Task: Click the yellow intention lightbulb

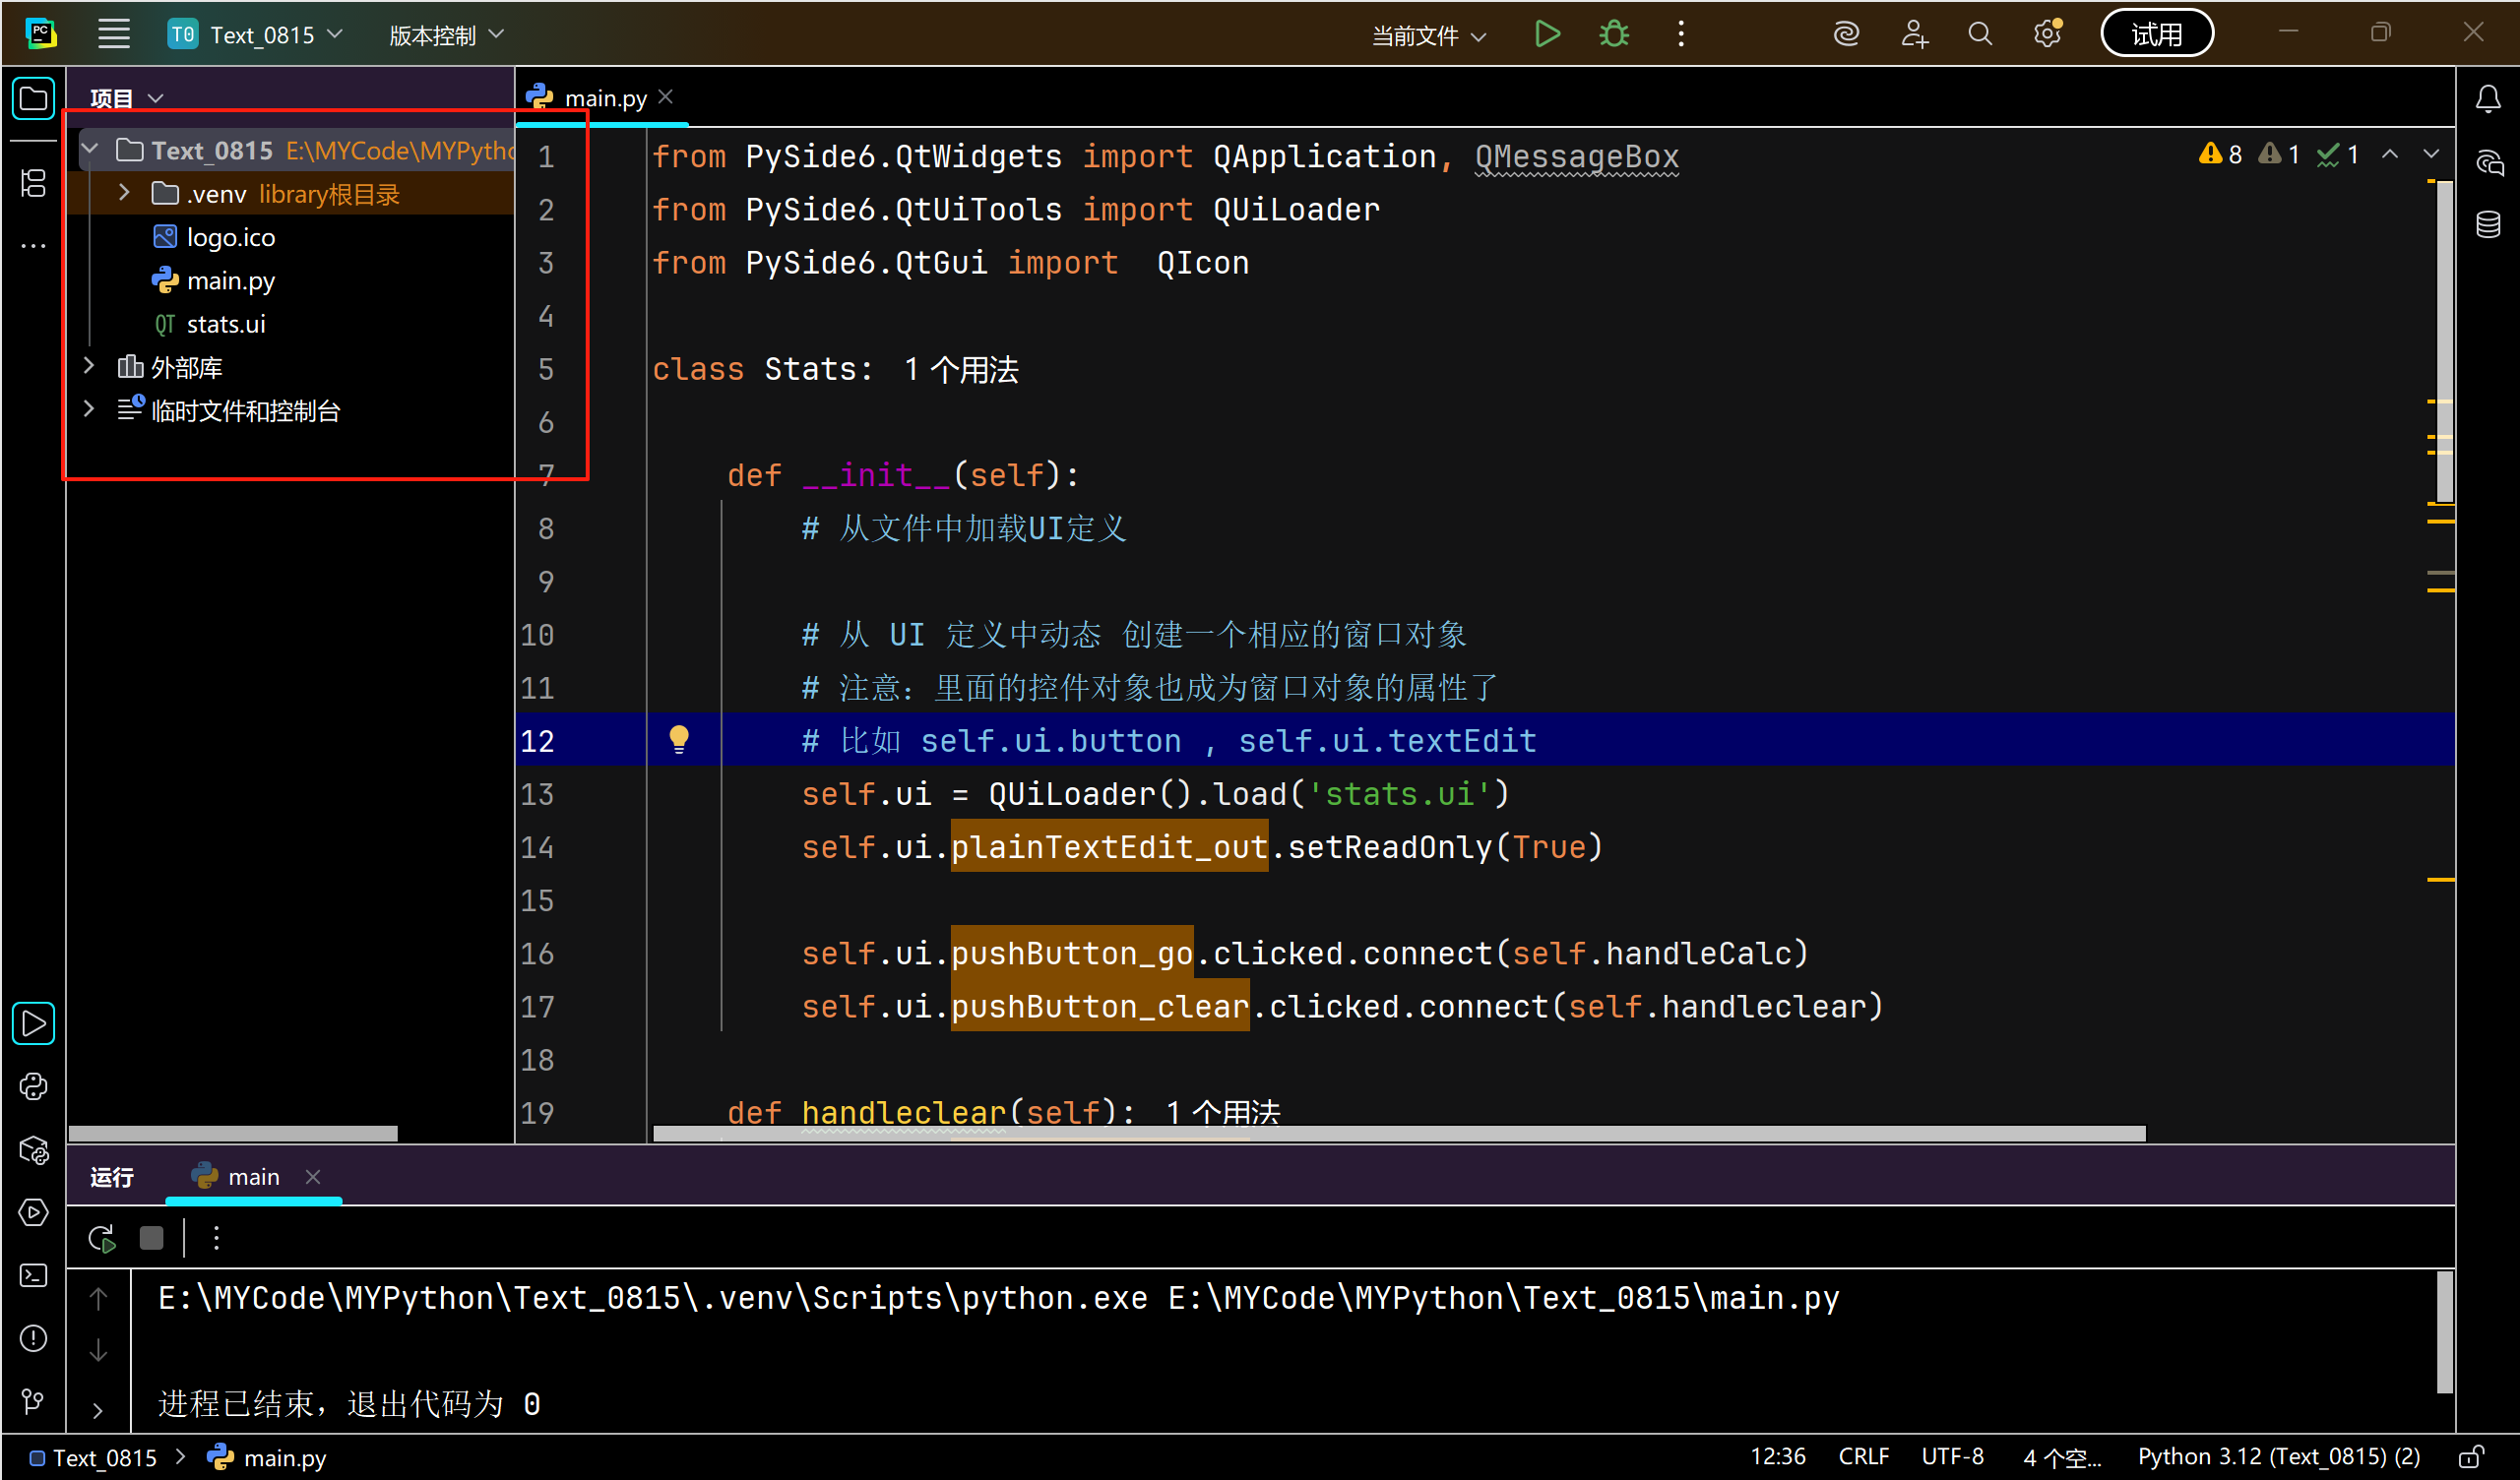Action: pos(679,739)
